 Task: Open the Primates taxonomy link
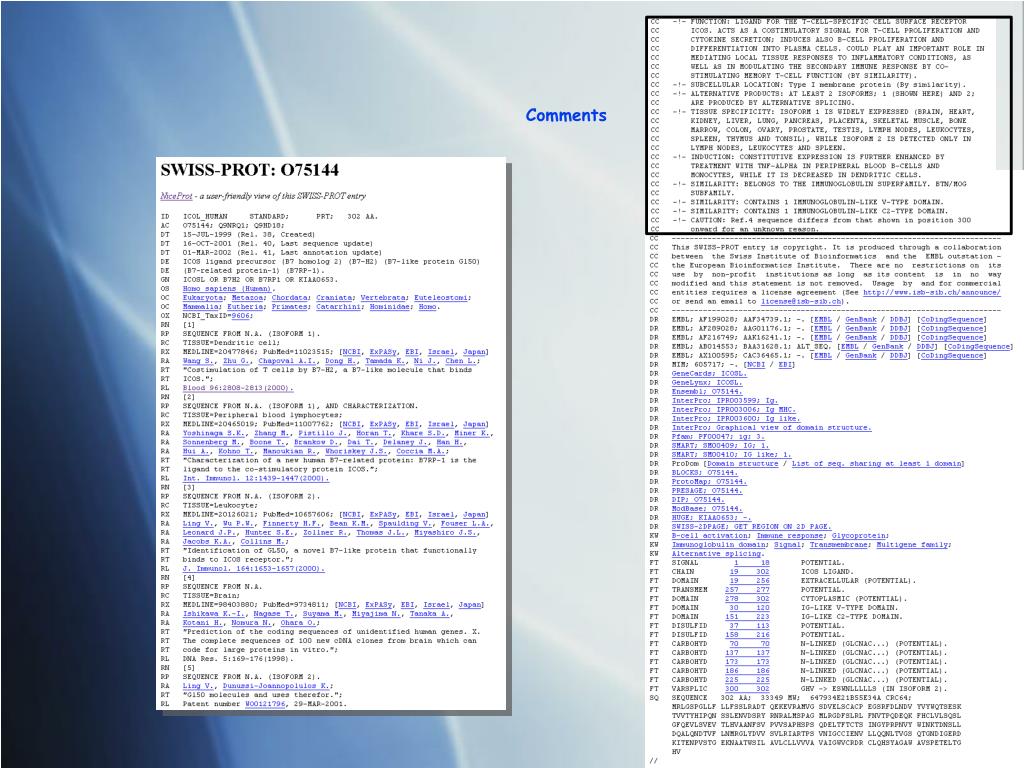click(x=291, y=307)
